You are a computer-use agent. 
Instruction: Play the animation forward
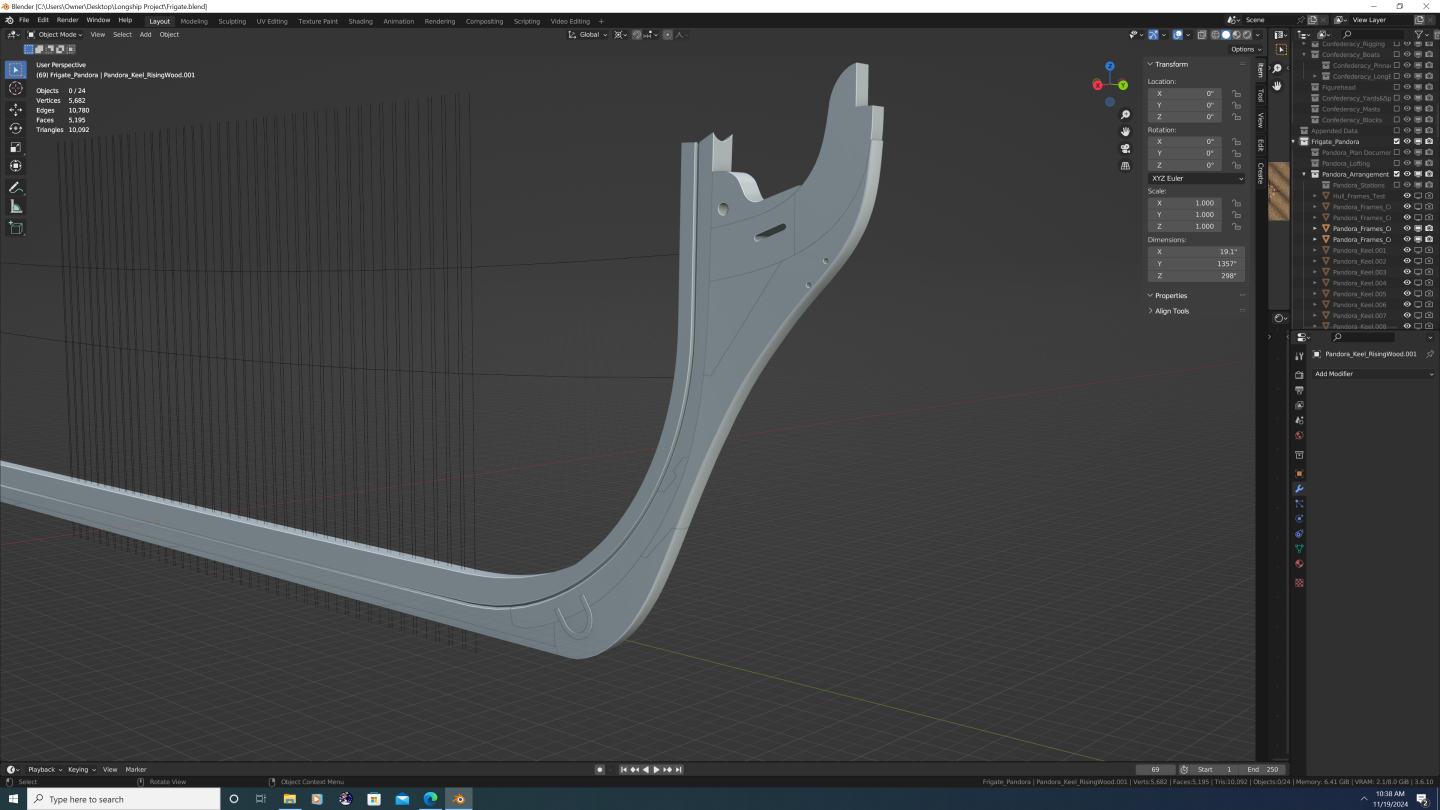[656, 769]
